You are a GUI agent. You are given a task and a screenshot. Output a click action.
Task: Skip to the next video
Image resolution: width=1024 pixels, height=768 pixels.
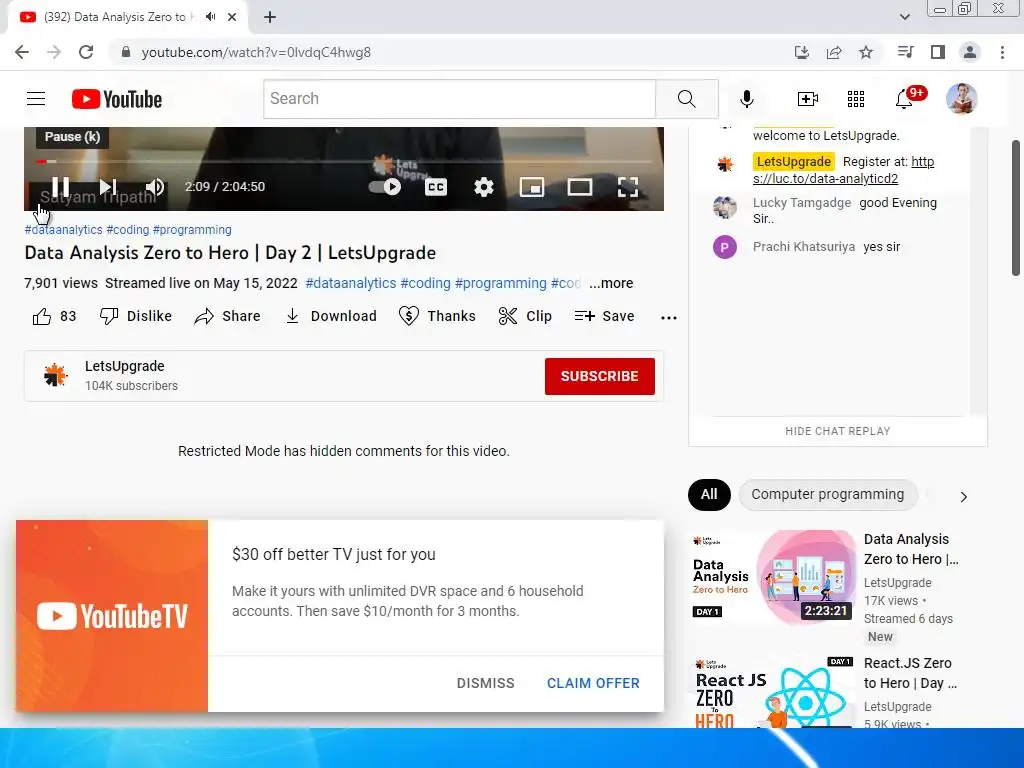(108, 187)
